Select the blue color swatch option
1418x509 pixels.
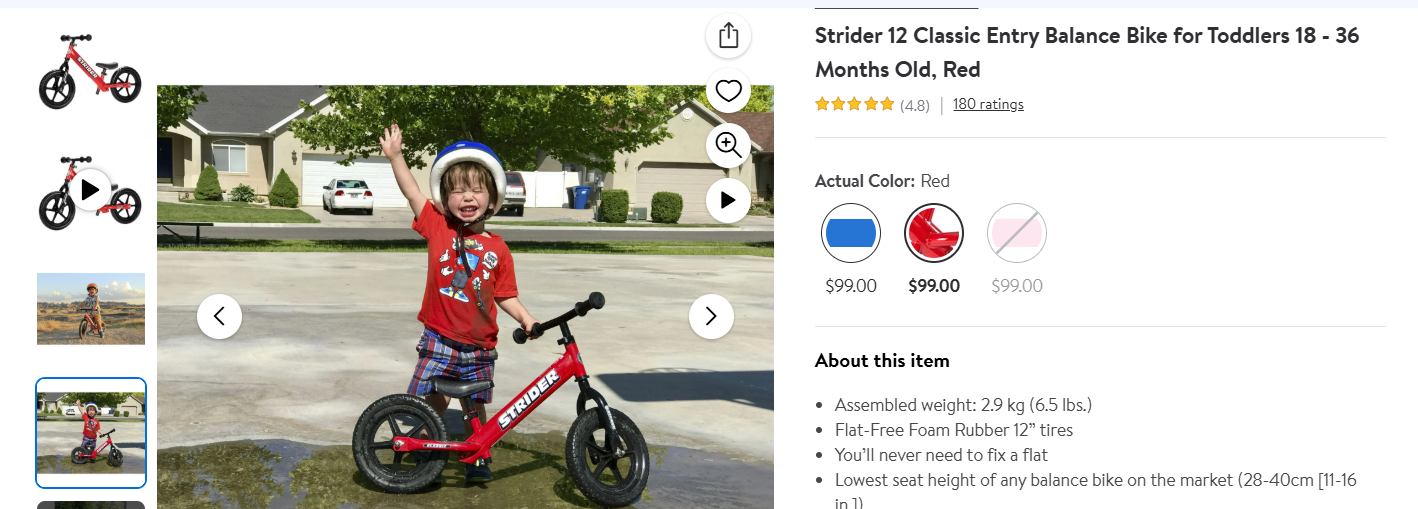click(851, 233)
